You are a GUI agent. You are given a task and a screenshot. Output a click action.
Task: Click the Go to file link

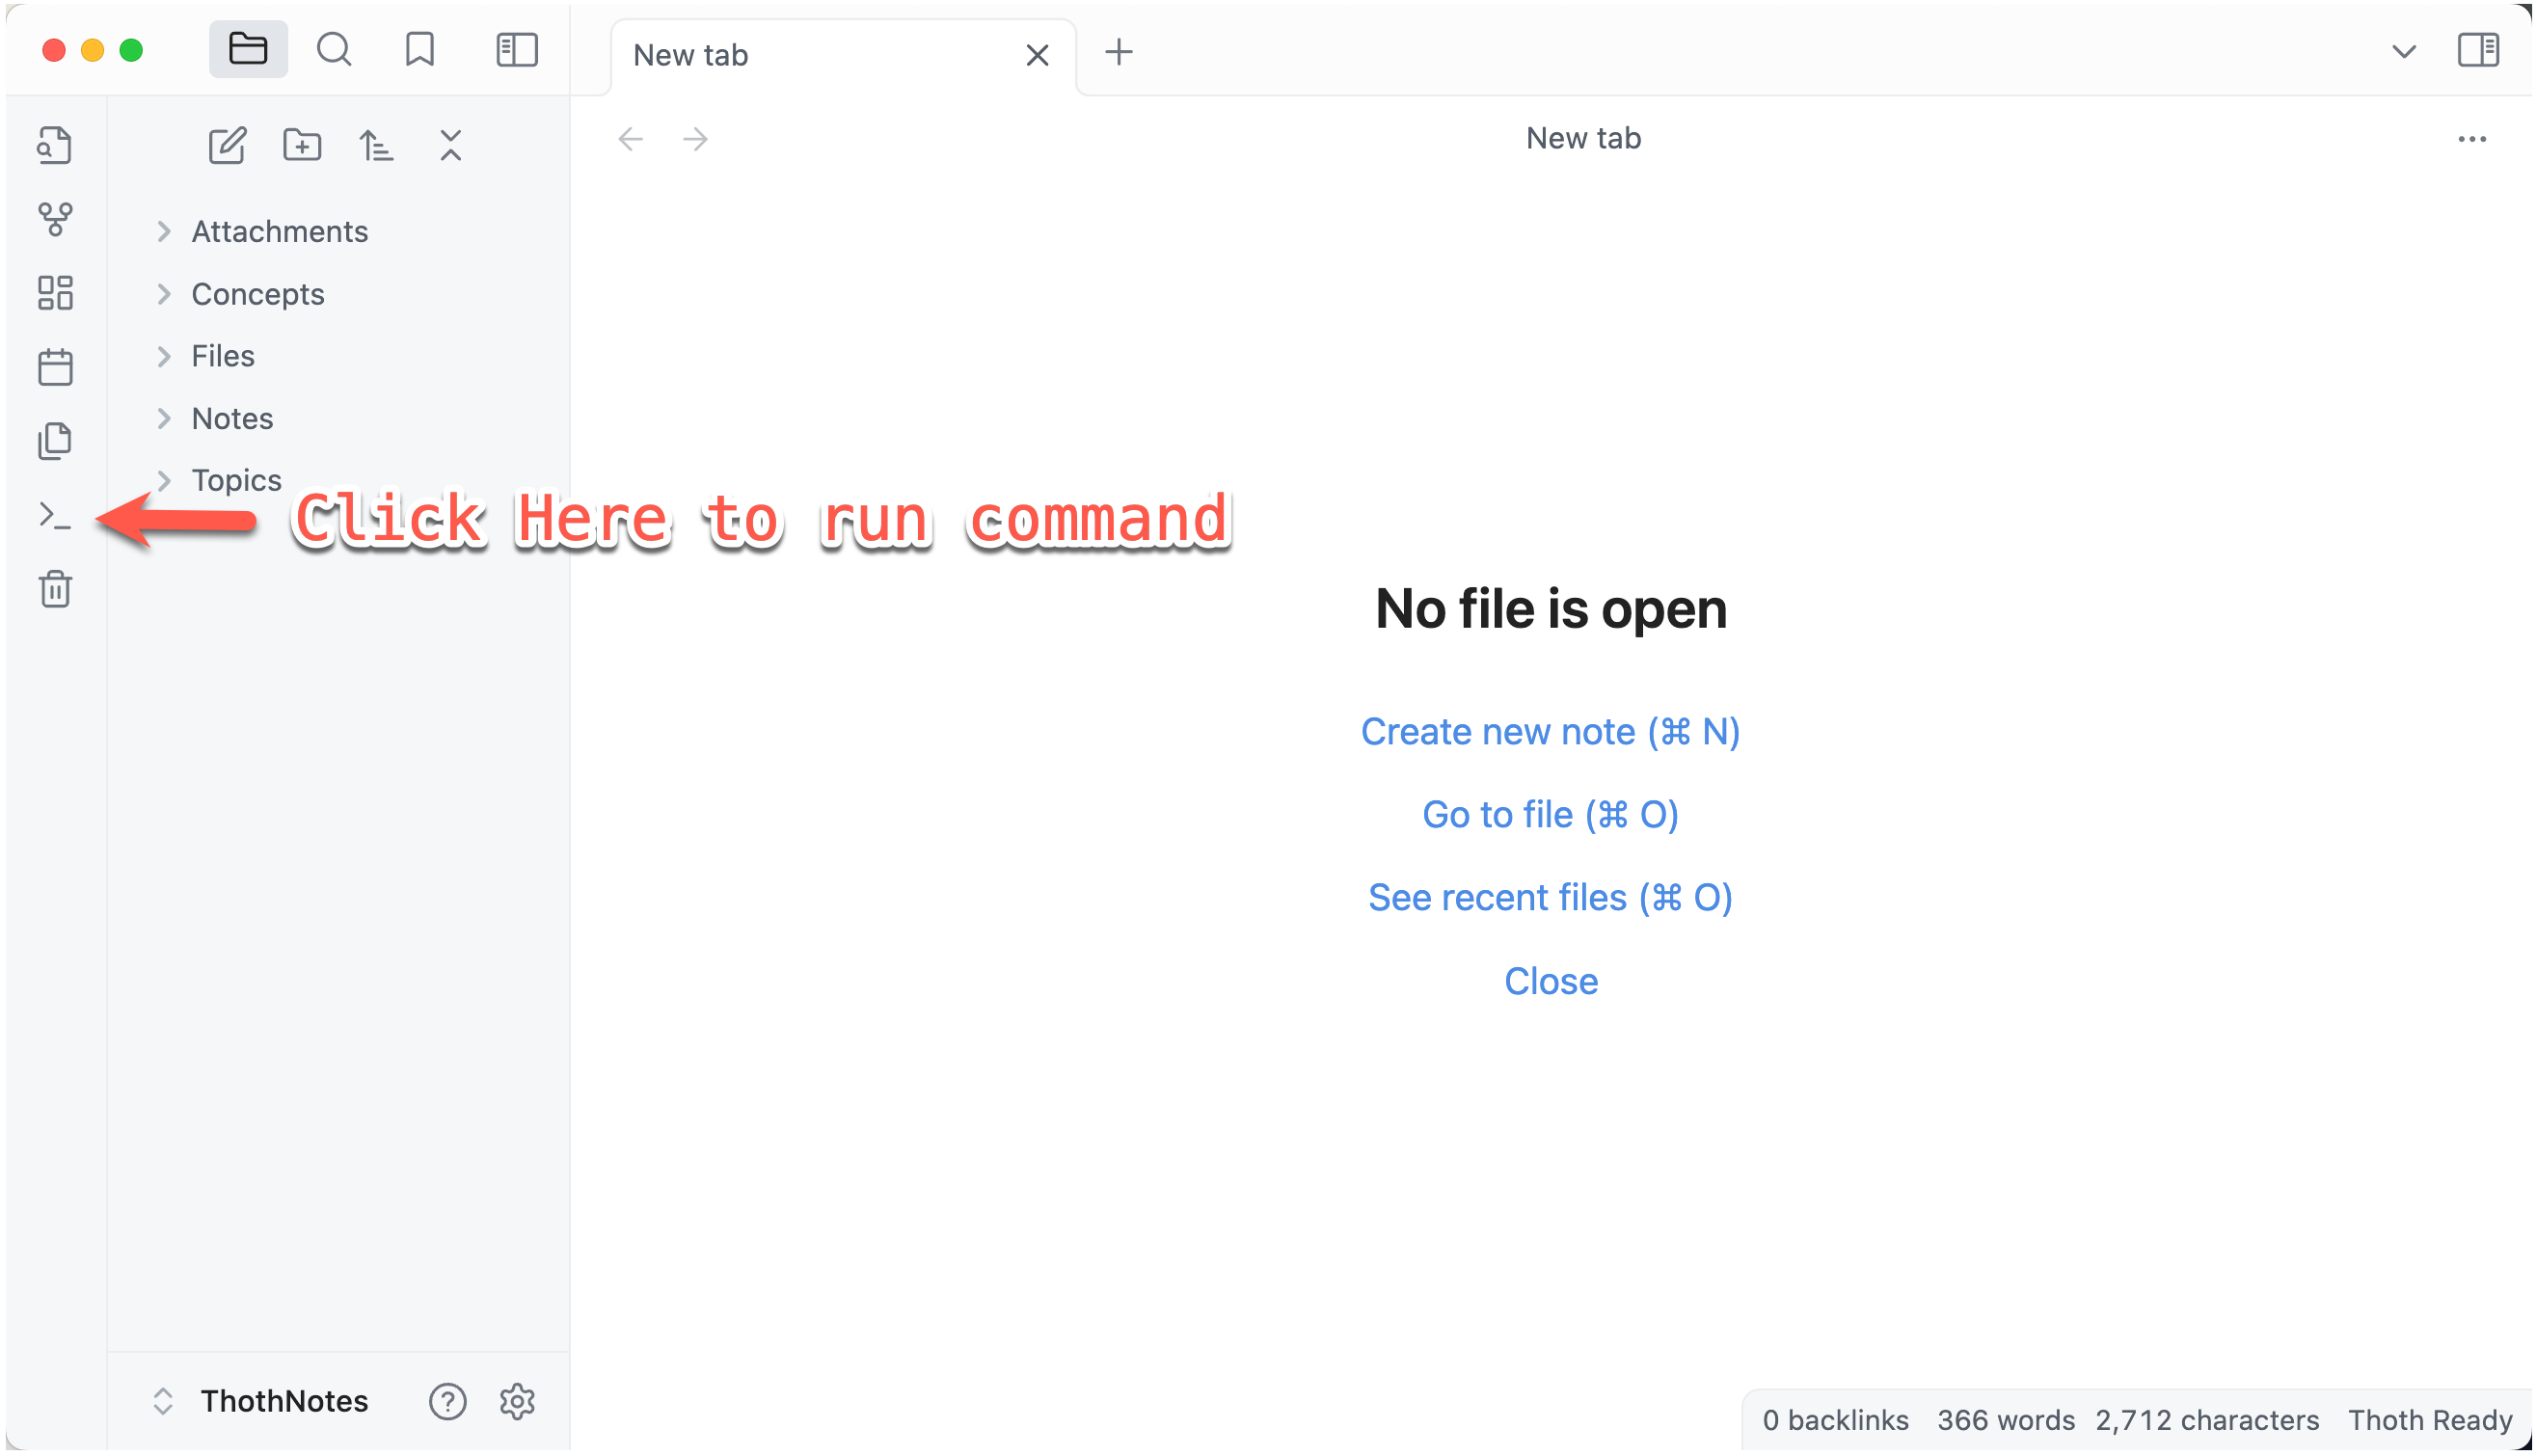1550,815
